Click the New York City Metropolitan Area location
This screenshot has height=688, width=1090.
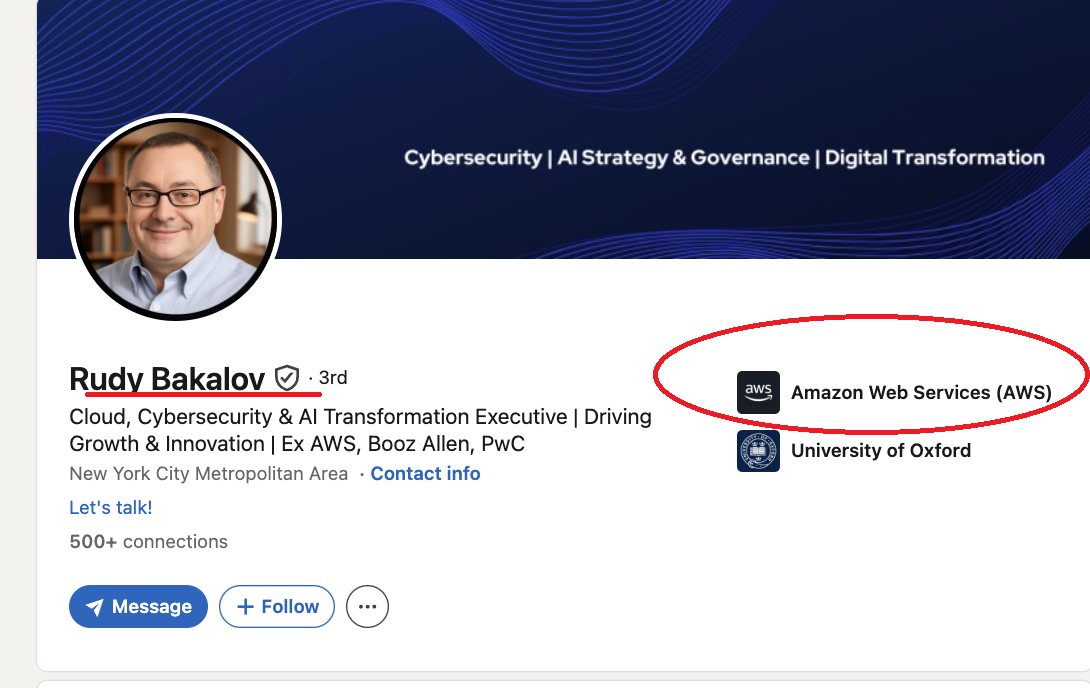(x=209, y=474)
